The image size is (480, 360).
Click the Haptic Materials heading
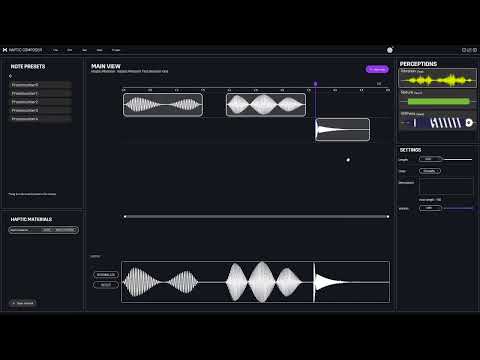tap(31, 219)
